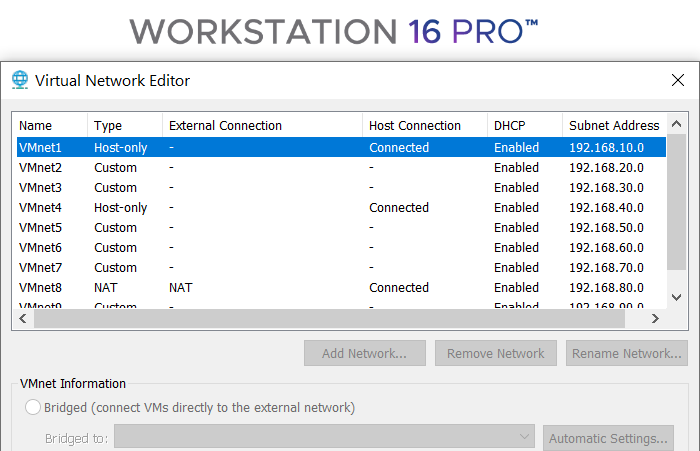Click Enabled DHCP cell for VMnet2

pyautogui.click(x=516, y=168)
